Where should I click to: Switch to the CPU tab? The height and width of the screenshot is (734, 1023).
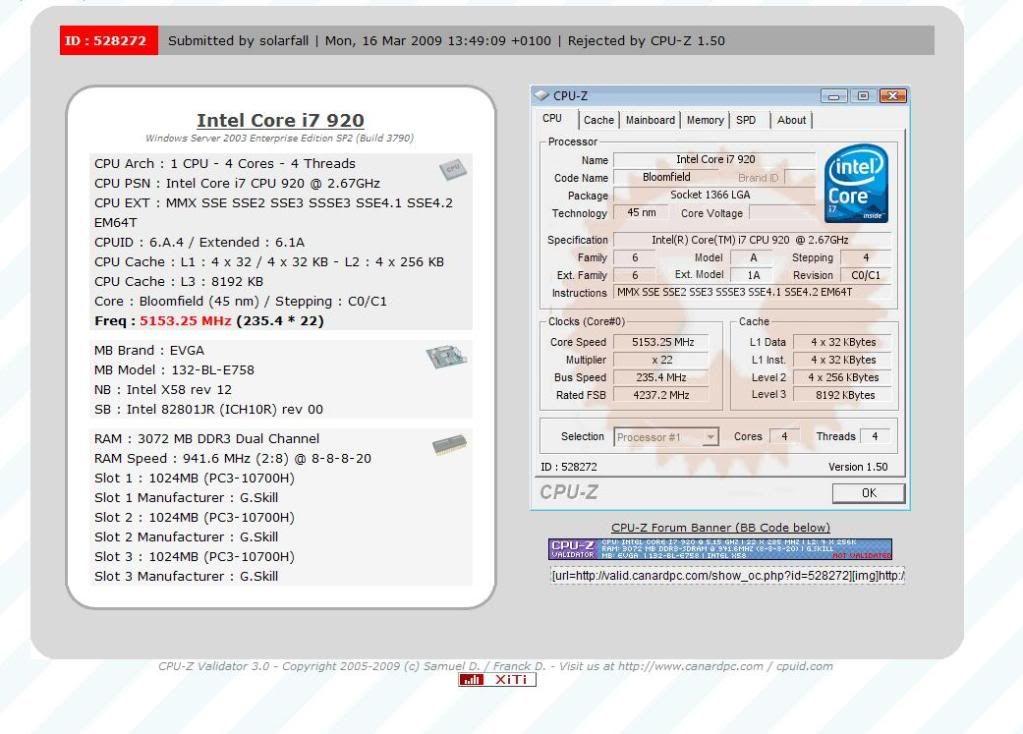(x=552, y=119)
